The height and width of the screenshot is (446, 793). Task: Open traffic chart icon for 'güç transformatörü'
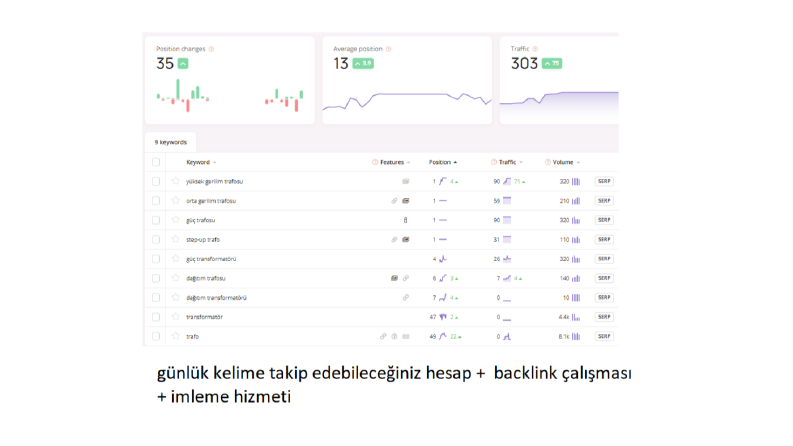507,259
